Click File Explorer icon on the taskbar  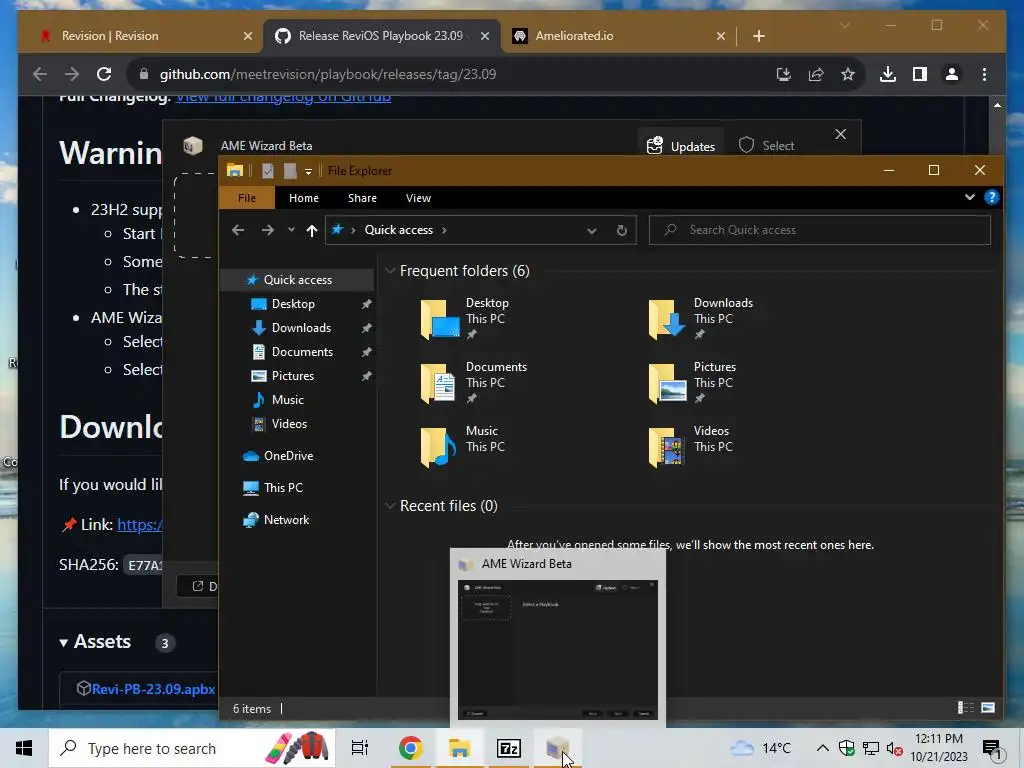tap(460, 748)
